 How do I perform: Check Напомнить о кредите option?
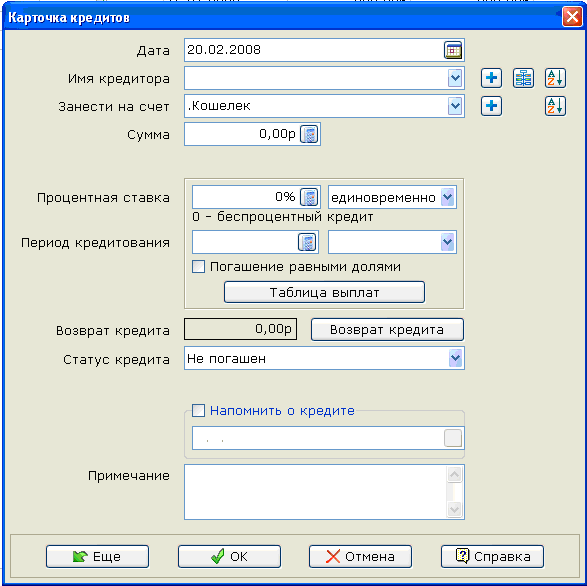coord(198,410)
